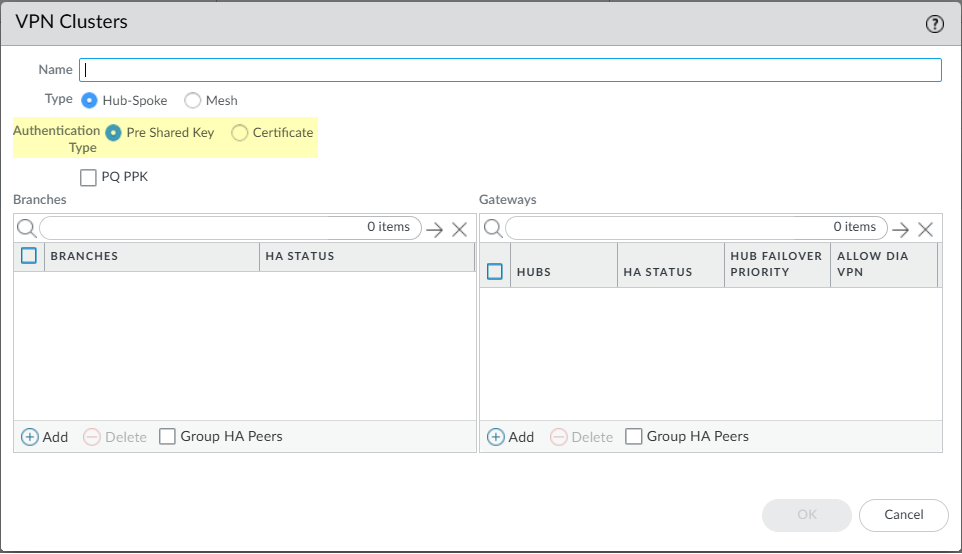Select Hub-Spoke cluster type
The image size is (962, 554).
pyautogui.click(x=90, y=100)
